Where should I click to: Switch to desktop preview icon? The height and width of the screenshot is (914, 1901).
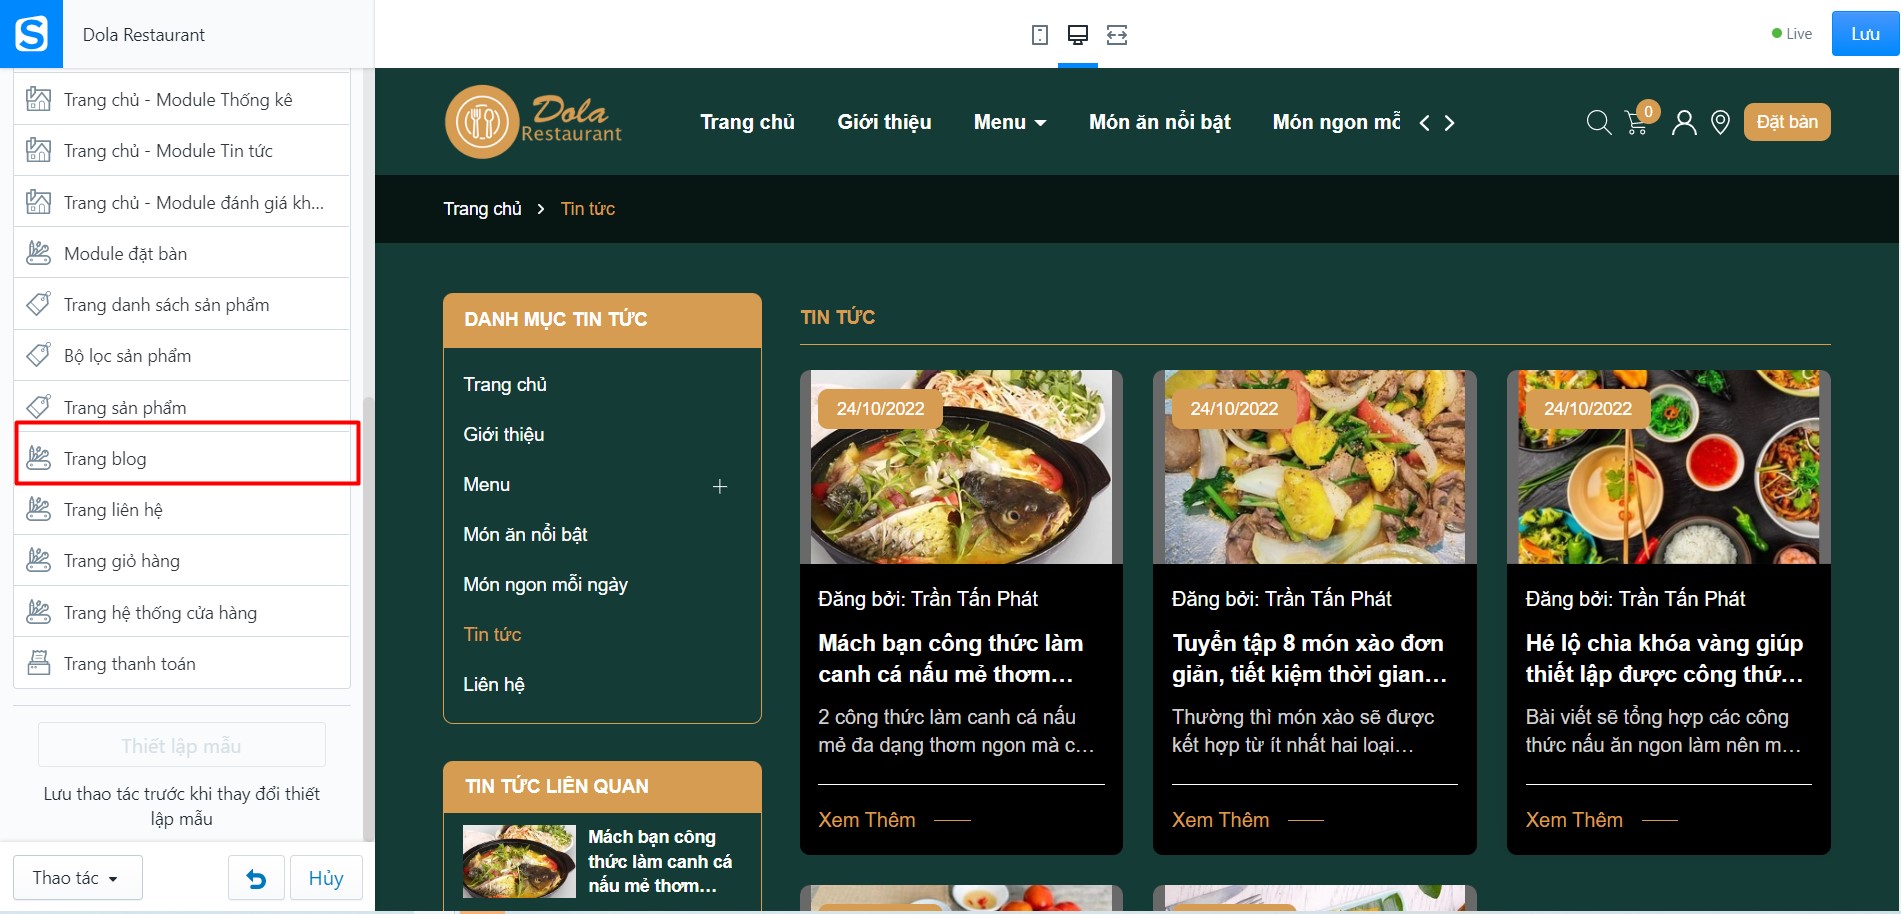(x=1077, y=35)
